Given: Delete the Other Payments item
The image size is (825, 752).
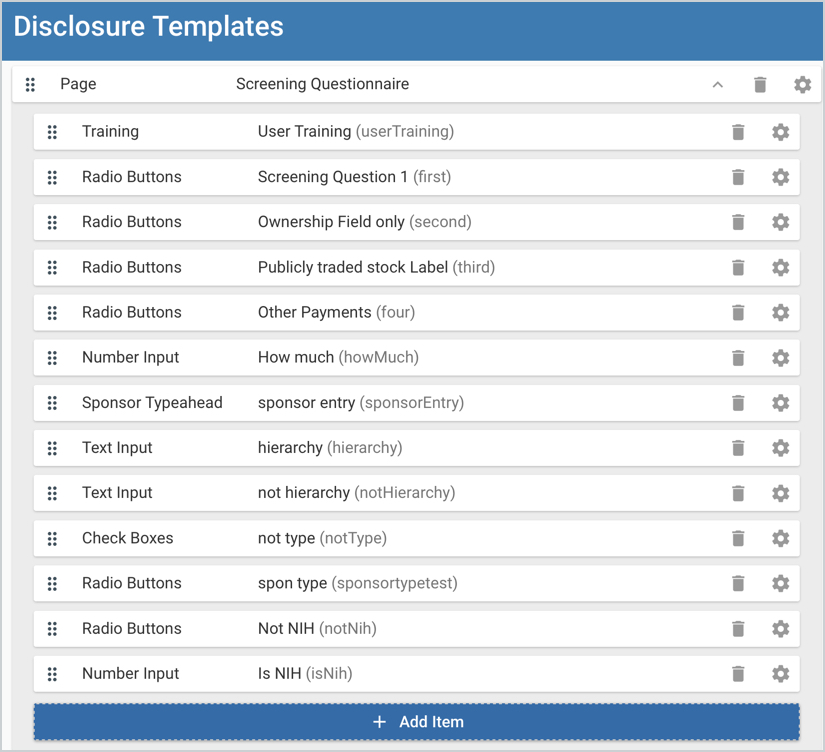Looking at the screenshot, I should [x=738, y=313].
